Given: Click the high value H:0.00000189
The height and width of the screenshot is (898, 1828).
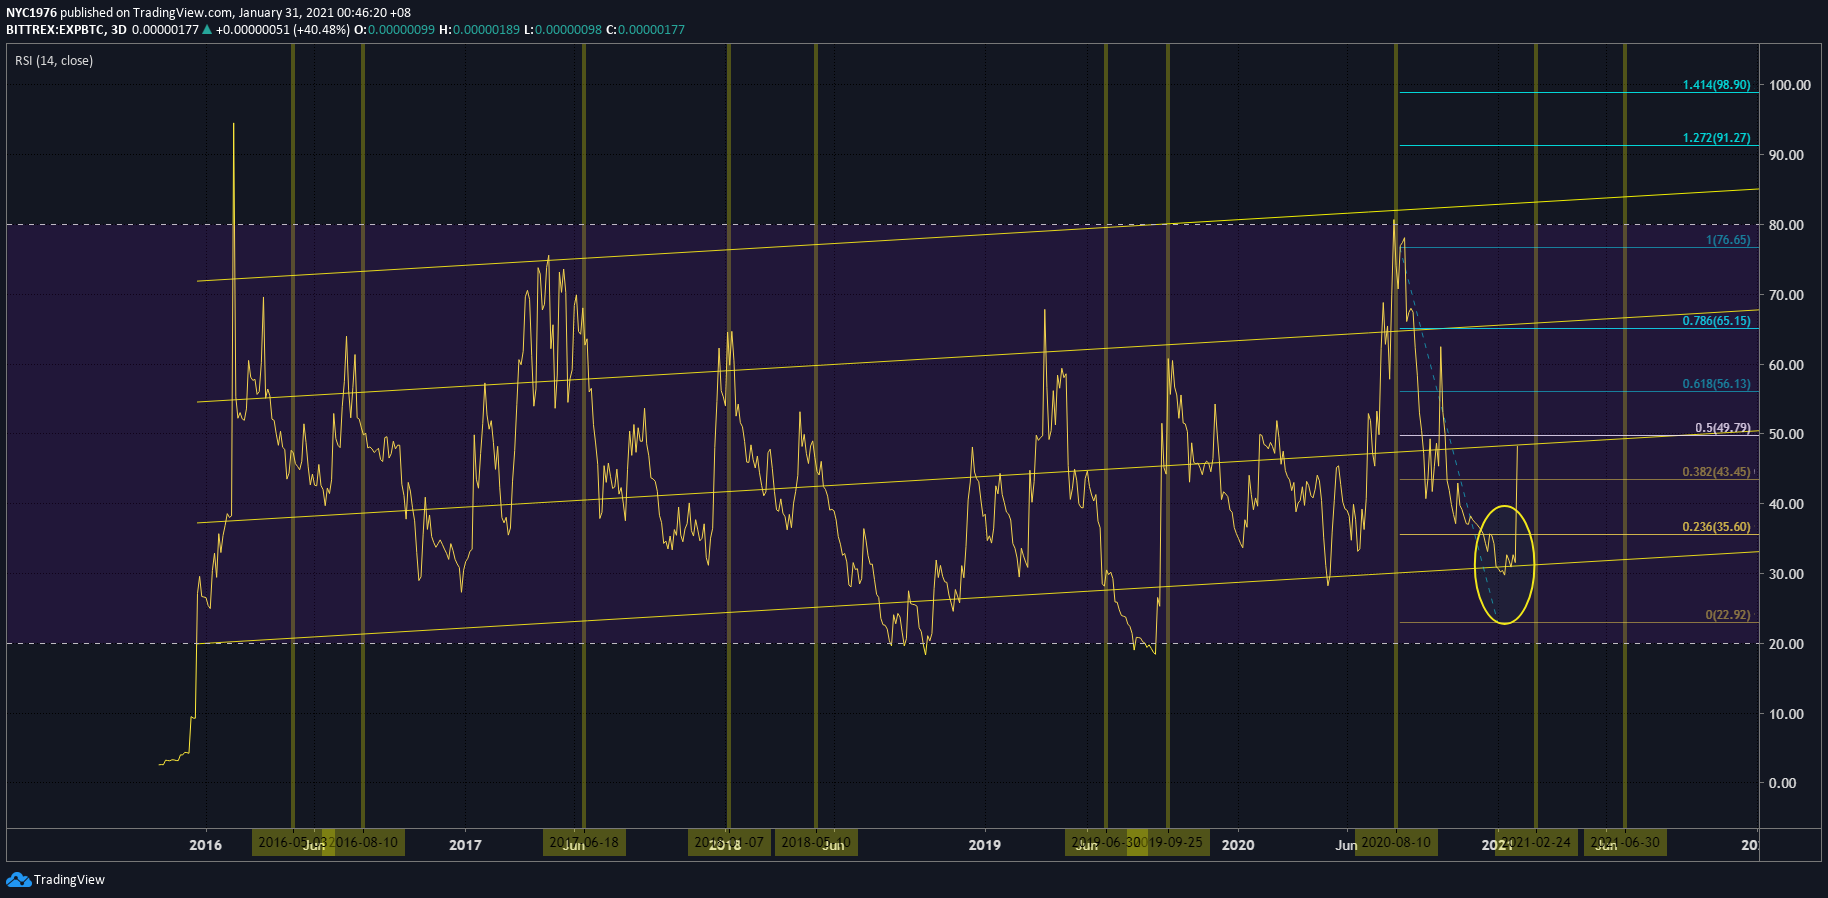Looking at the screenshot, I should tap(480, 30).
